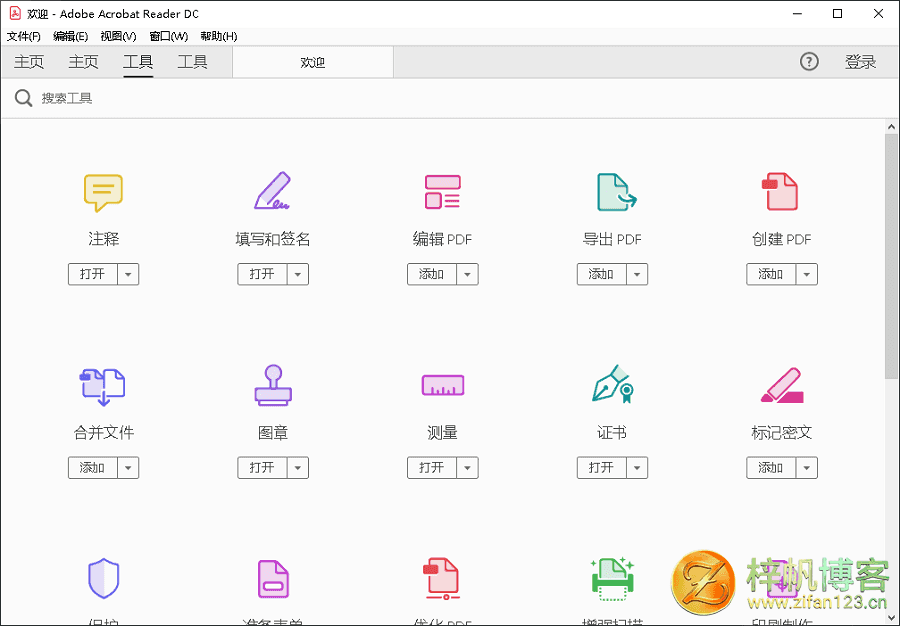Click 打开 button under 注释
The width and height of the screenshot is (900, 626).
[92, 274]
